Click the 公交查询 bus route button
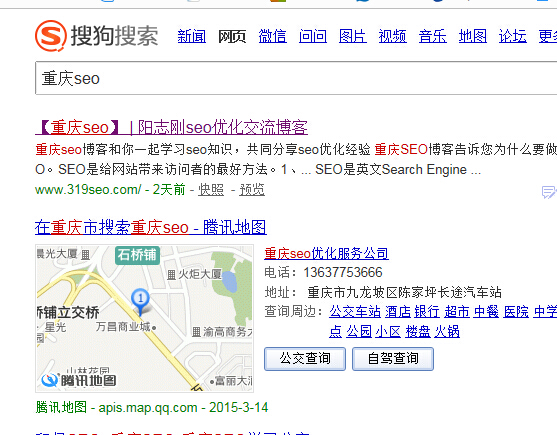The width and height of the screenshot is (557, 435). (x=305, y=359)
